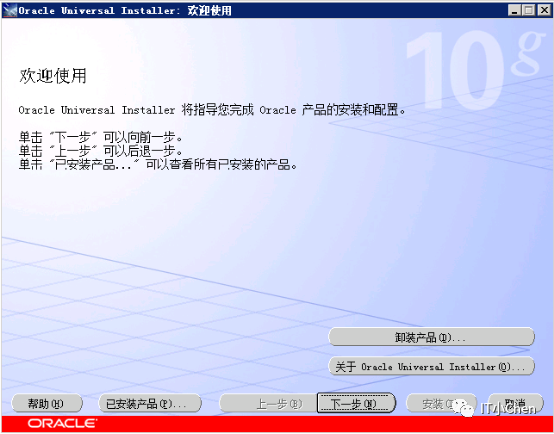
Task: Maximize the installer window
Action: coord(529,11)
